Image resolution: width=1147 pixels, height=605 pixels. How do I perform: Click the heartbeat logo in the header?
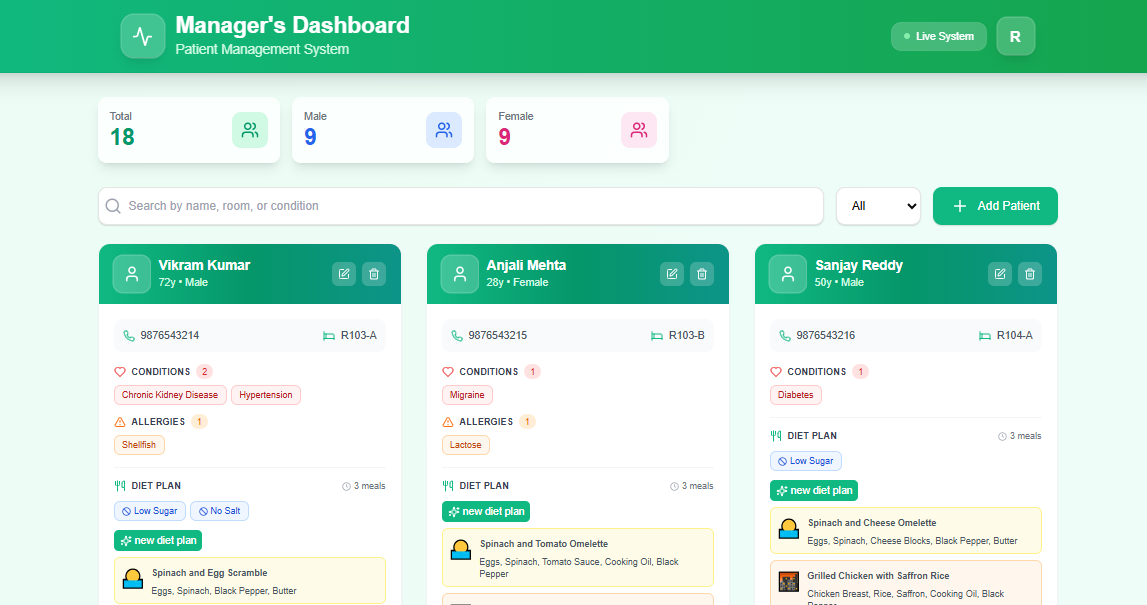(142, 36)
